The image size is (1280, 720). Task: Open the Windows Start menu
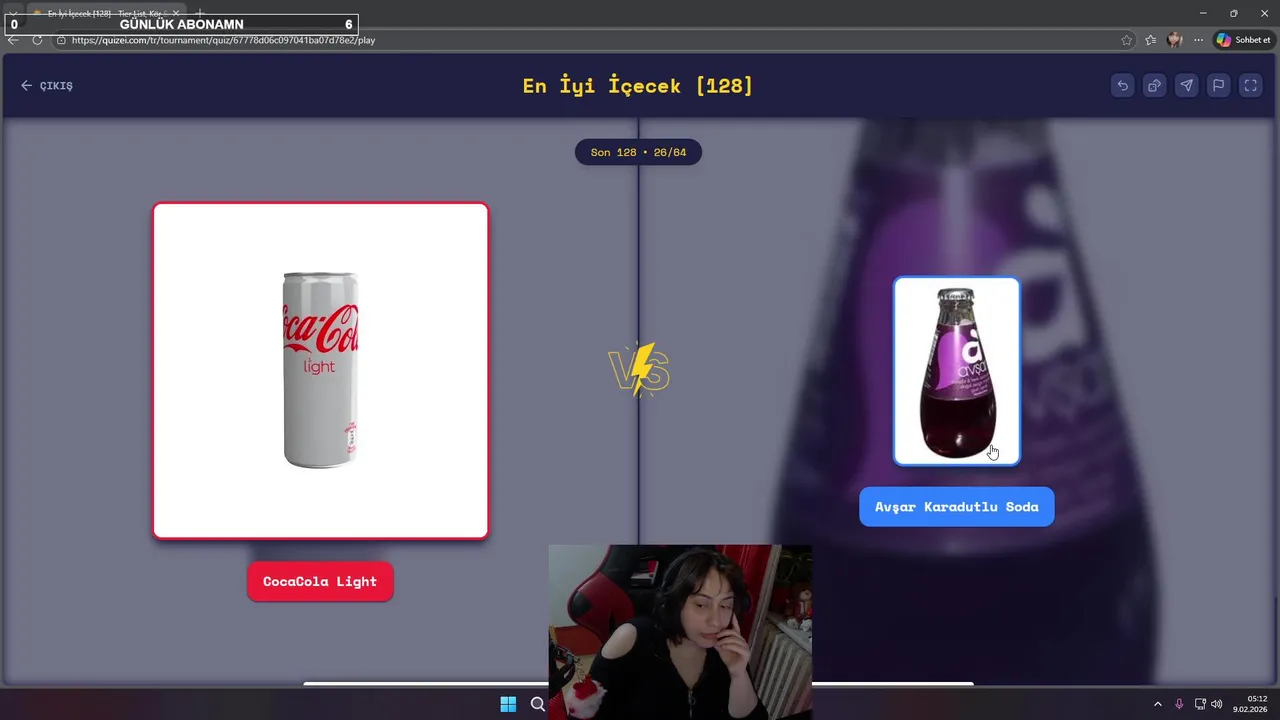pos(508,704)
